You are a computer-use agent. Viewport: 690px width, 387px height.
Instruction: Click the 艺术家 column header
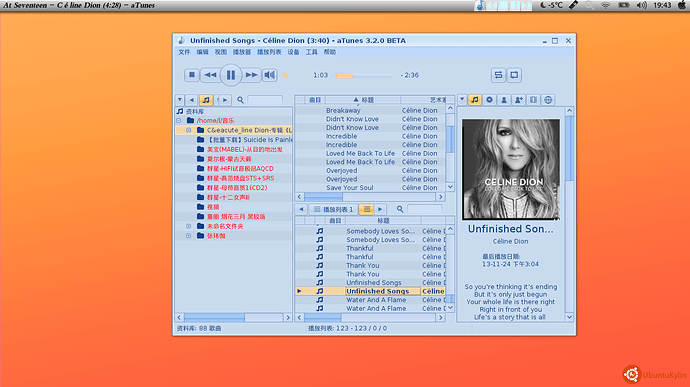tap(424, 100)
